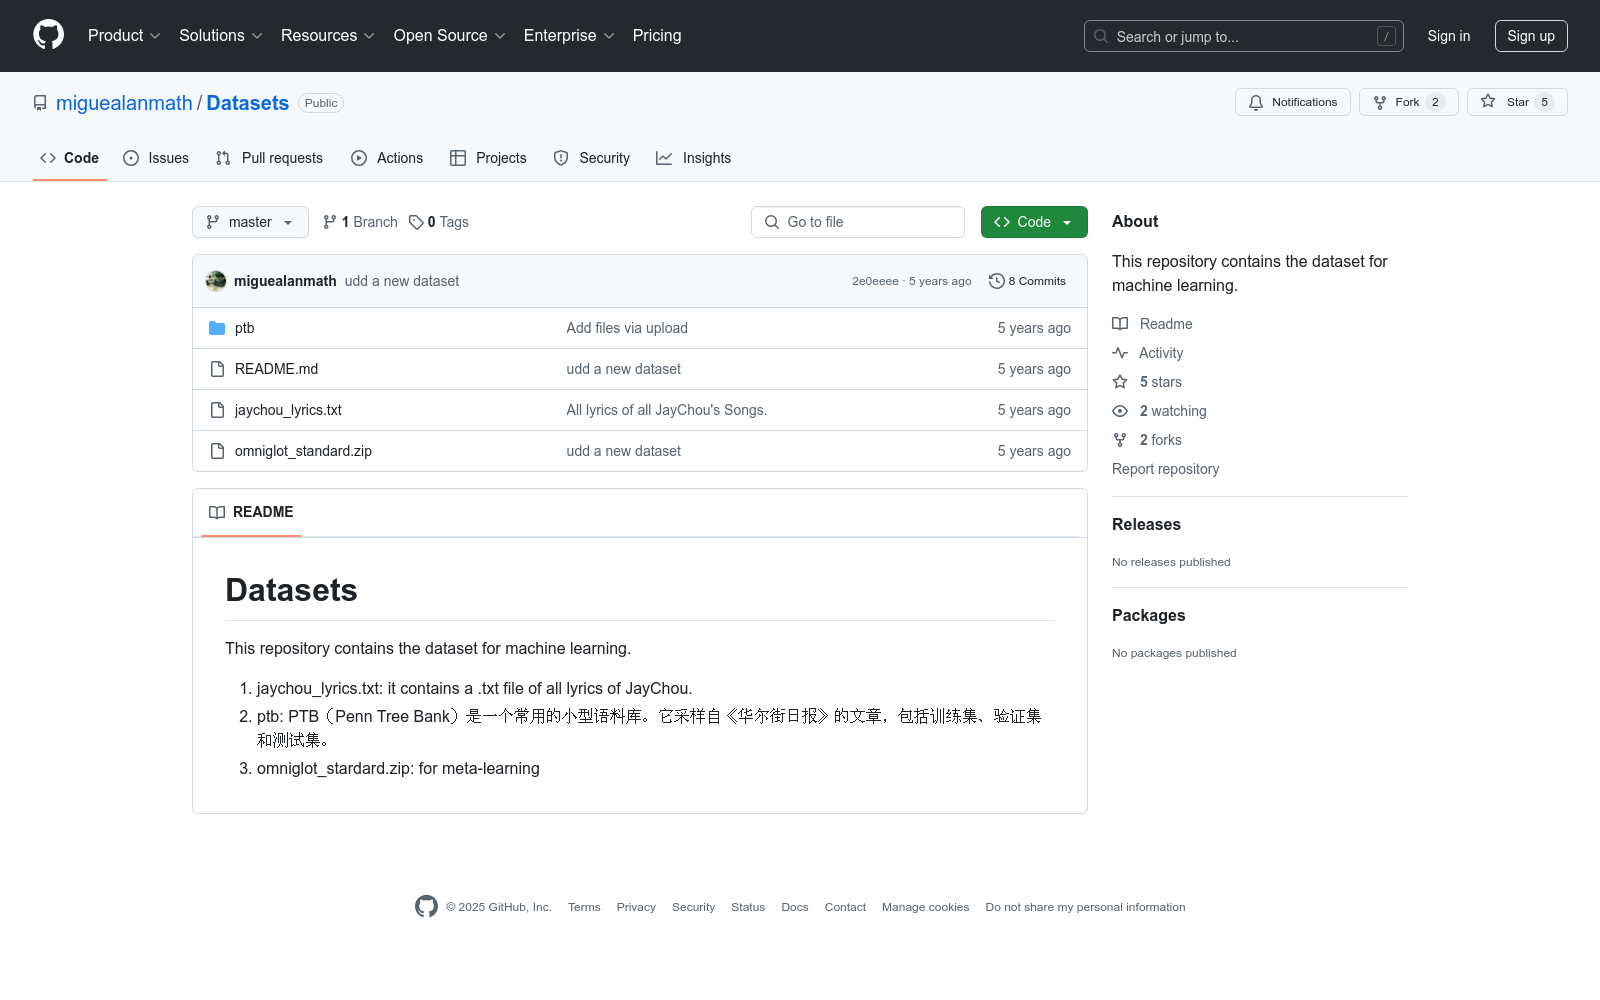Image resolution: width=1600 pixels, height=1000 pixels.
Task: Open the master branch selector
Action: pyautogui.click(x=250, y=222)
